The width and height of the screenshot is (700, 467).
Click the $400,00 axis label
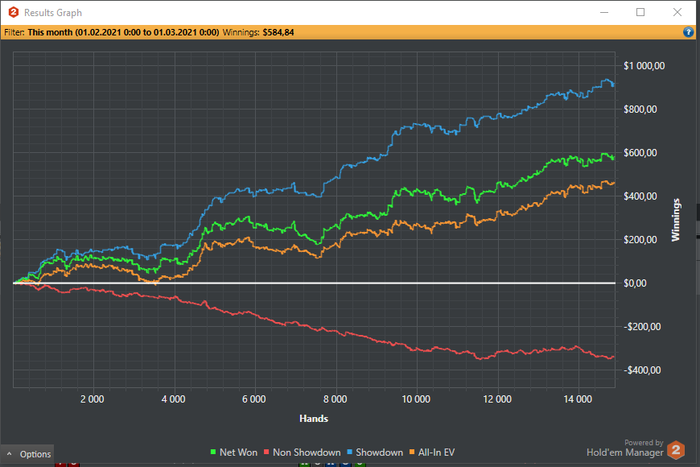640,196
